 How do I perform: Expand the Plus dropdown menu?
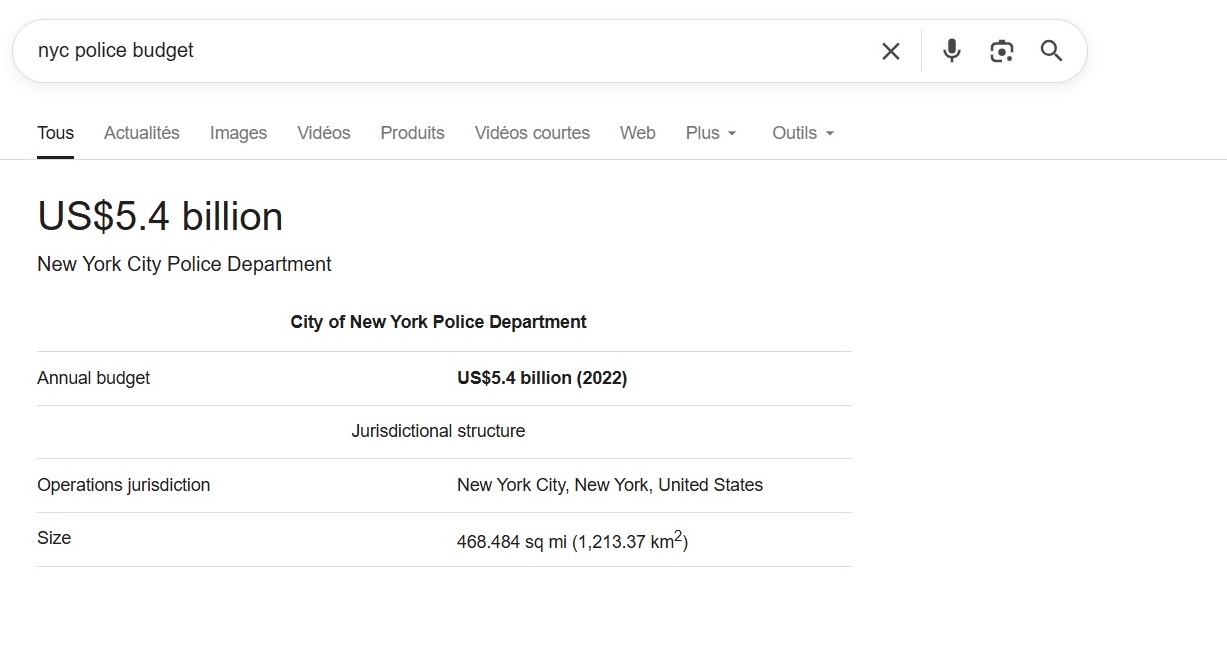[711, 133]
